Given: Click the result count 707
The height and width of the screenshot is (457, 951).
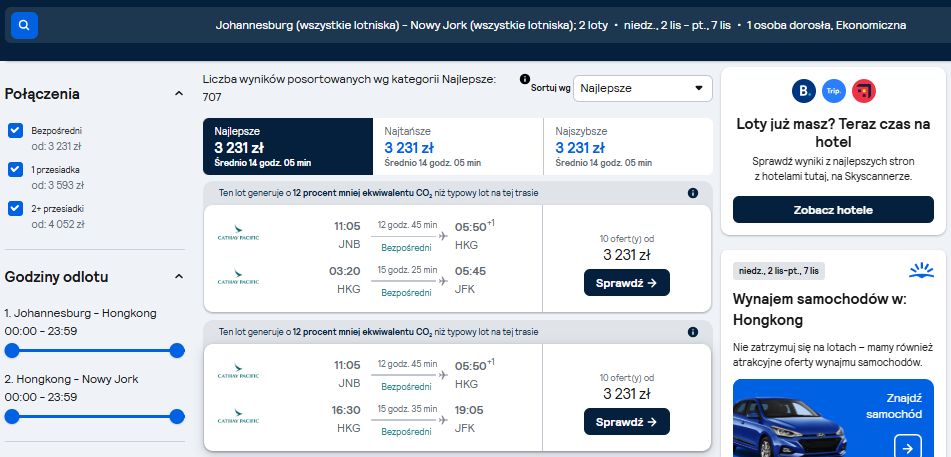Looking at the screenshot, I should click(212, 97).
